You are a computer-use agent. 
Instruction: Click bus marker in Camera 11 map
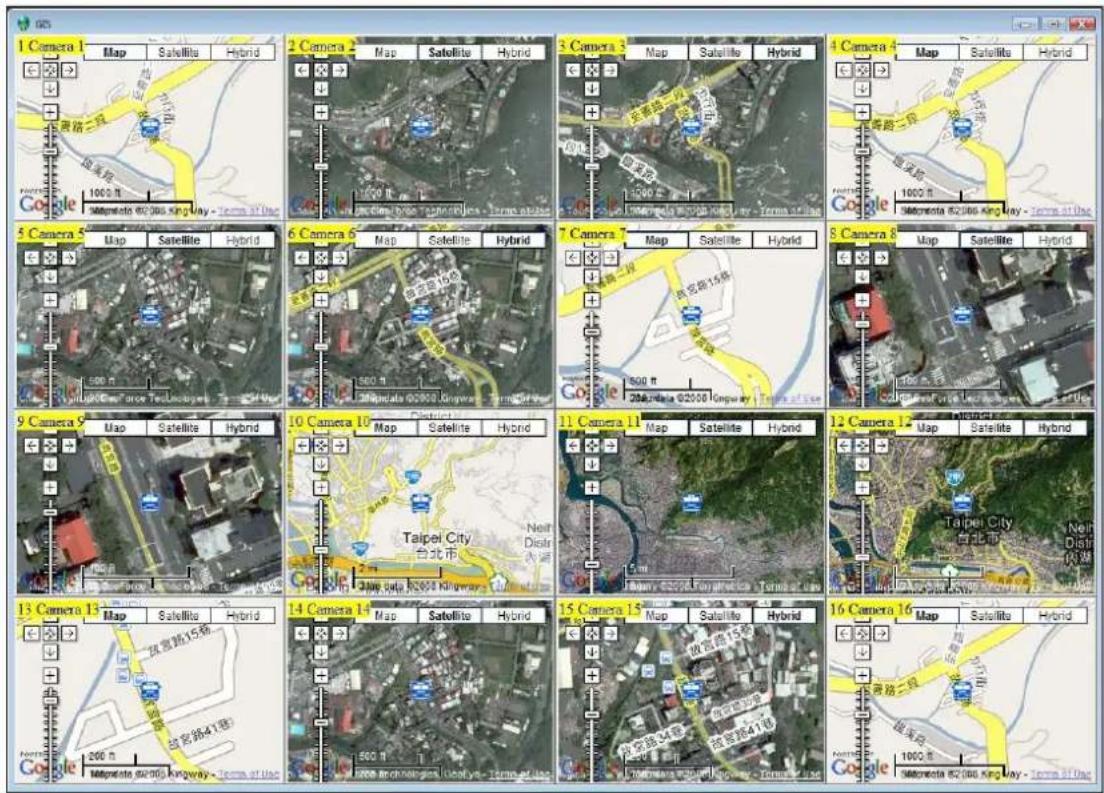point(691,504)
